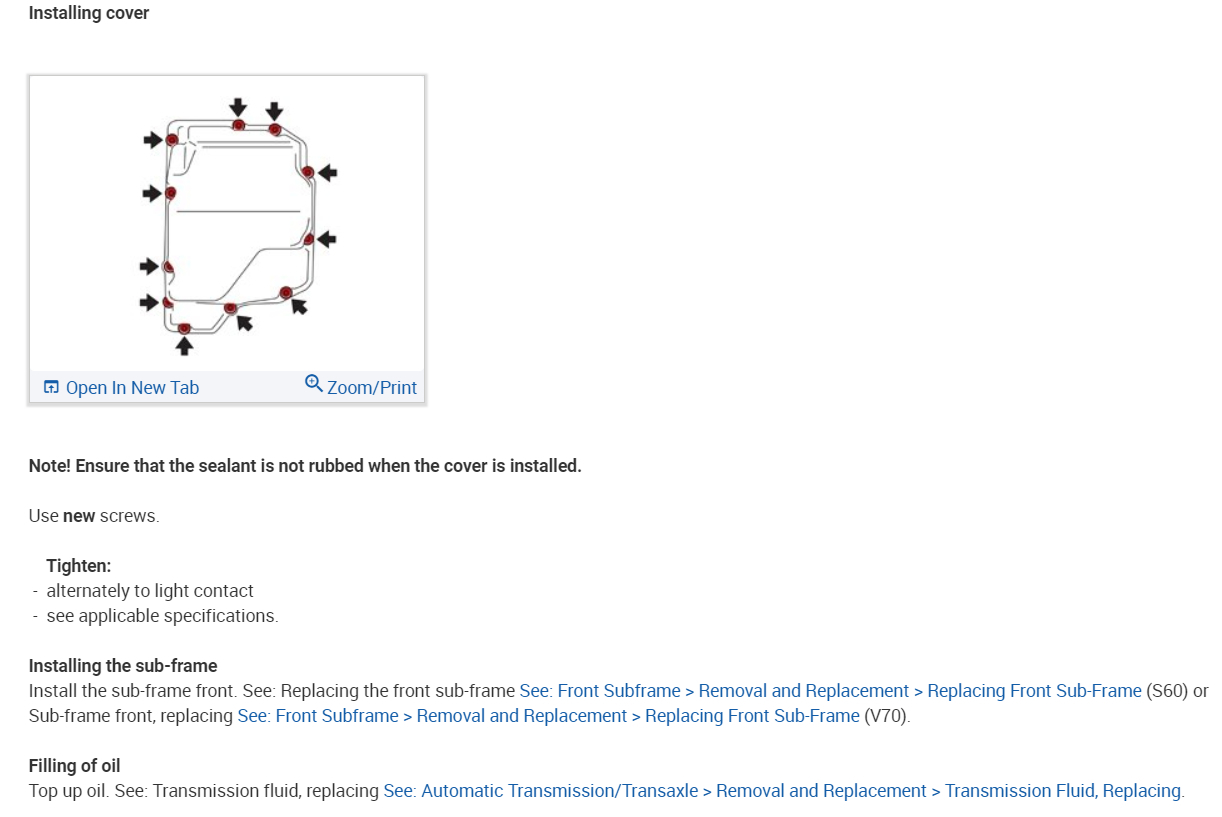
Task: Open the S60 Replacing Front Sub-Frame link
Action: 1034,691
